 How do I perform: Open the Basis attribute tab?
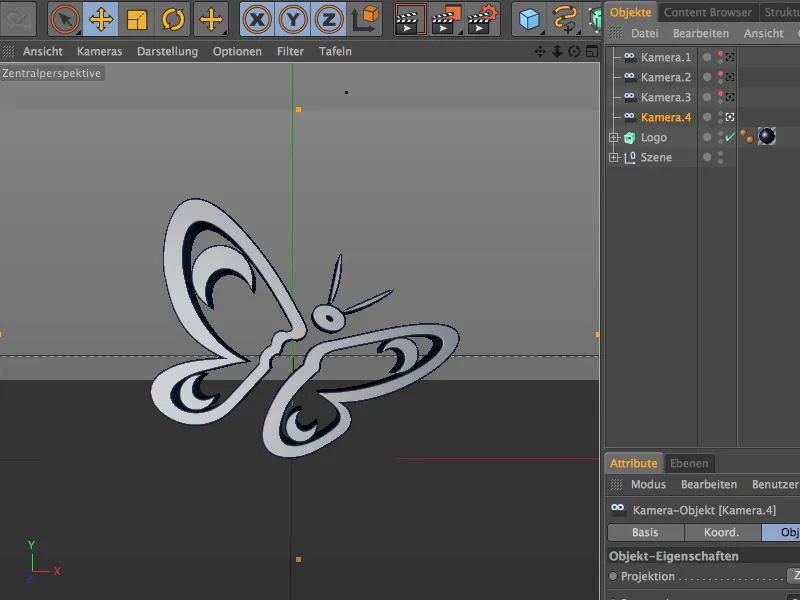pyautogui.click(x=645, y=533)
